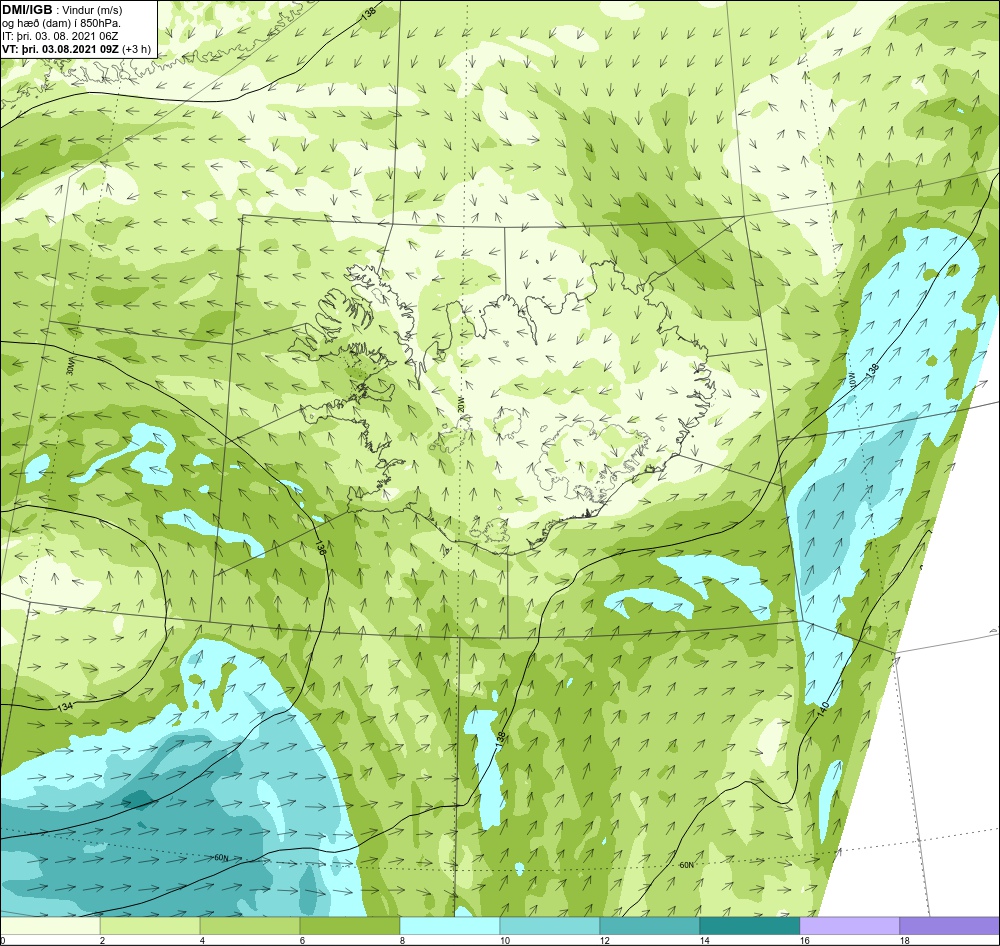
Task: Click the '30W' longitude label
Action: [x=70, y=367]
